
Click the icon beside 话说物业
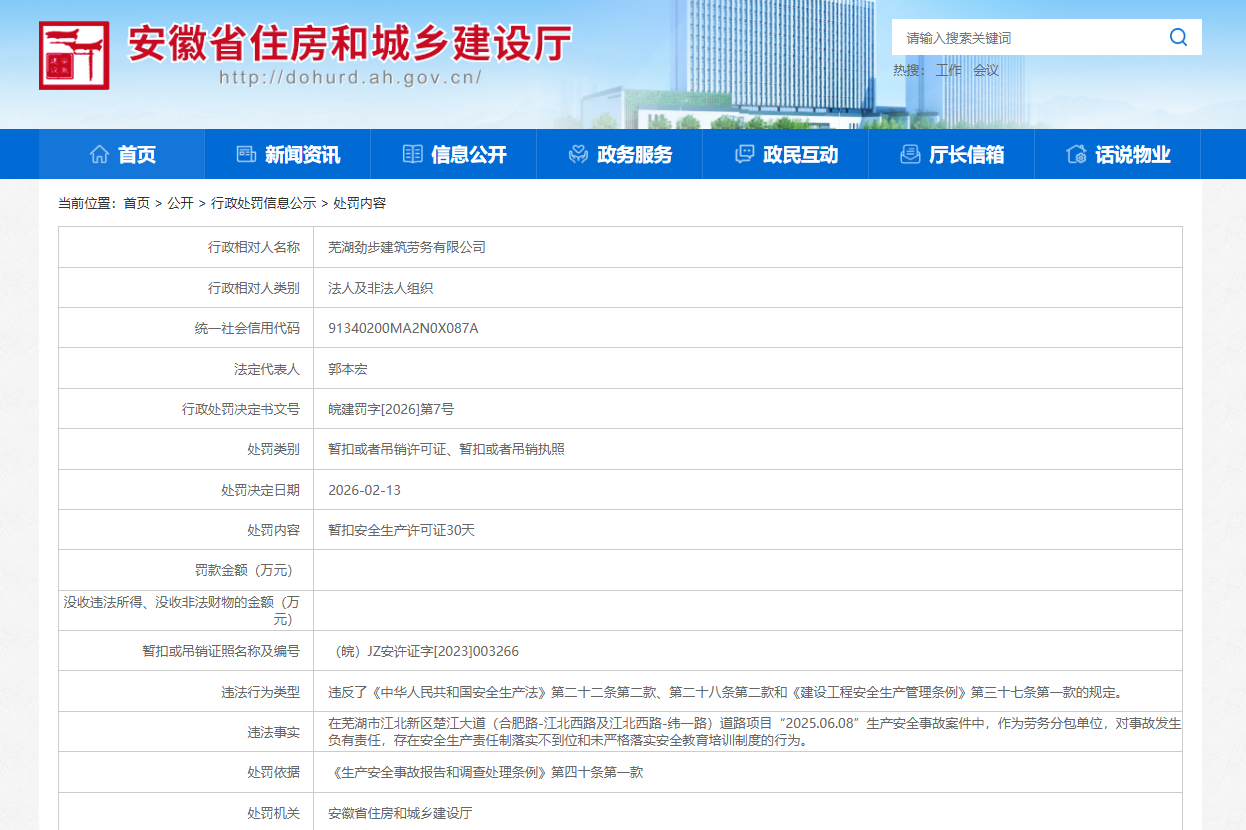[x=1076, y=154]
